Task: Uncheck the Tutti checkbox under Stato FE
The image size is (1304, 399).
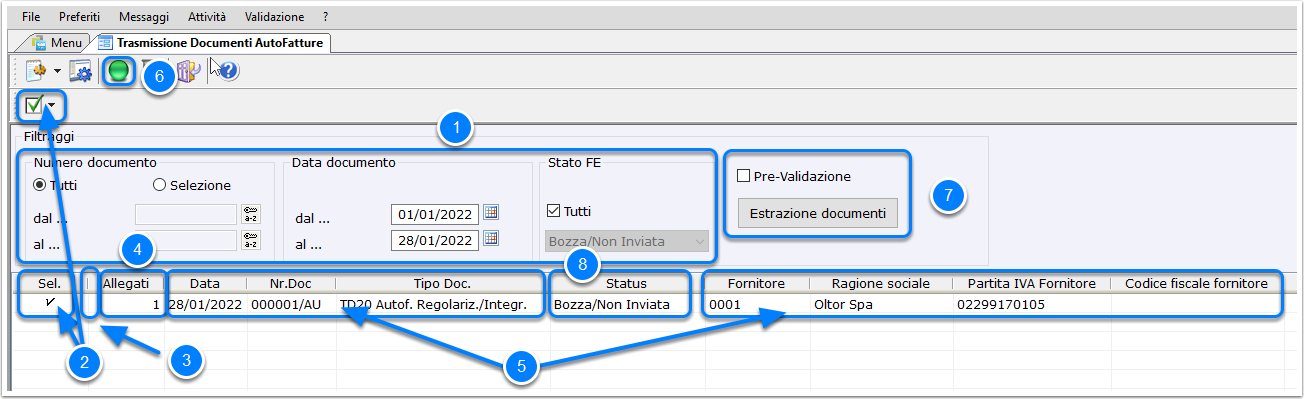Action: pyautogui.click(x=554, y=211)
